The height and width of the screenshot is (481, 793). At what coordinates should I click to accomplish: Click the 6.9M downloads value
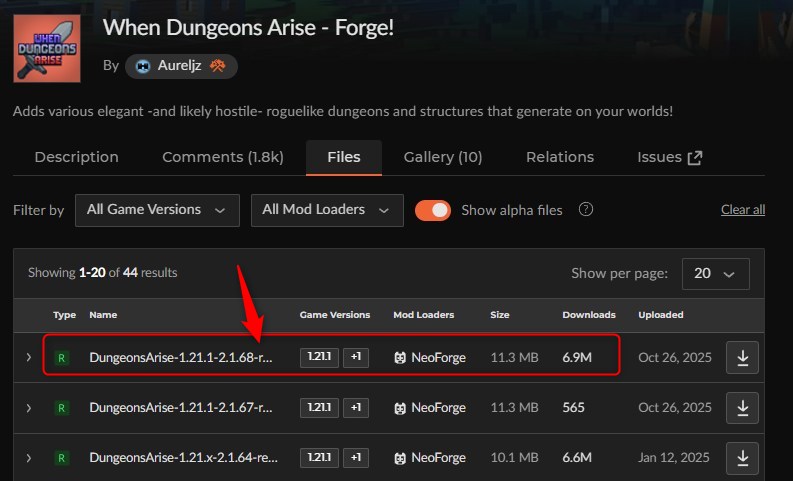[577, 358]
